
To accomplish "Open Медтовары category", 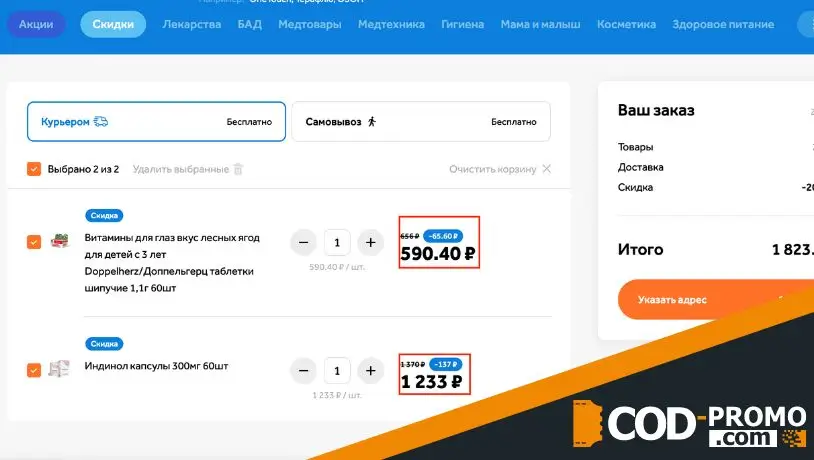I will click(x=310, y=24).
